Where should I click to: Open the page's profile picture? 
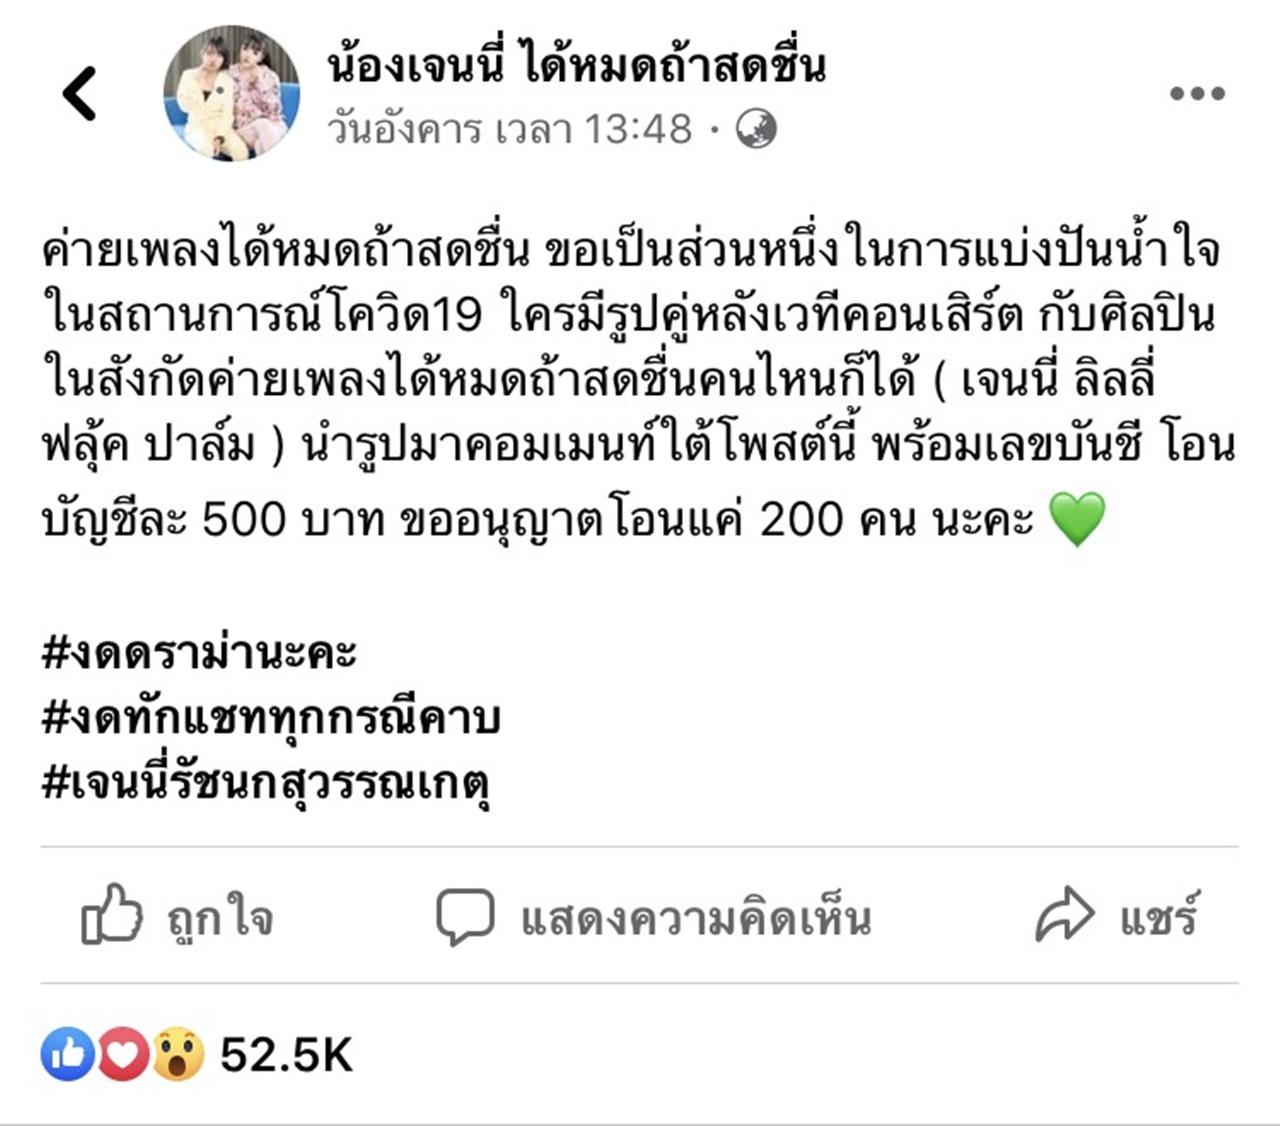click(x=232, y=93)
